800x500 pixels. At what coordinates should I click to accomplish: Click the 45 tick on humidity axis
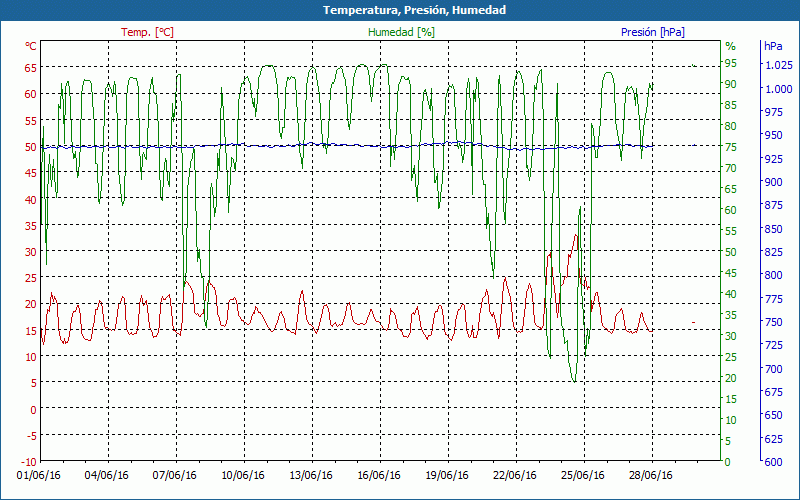tap(731, 273)
